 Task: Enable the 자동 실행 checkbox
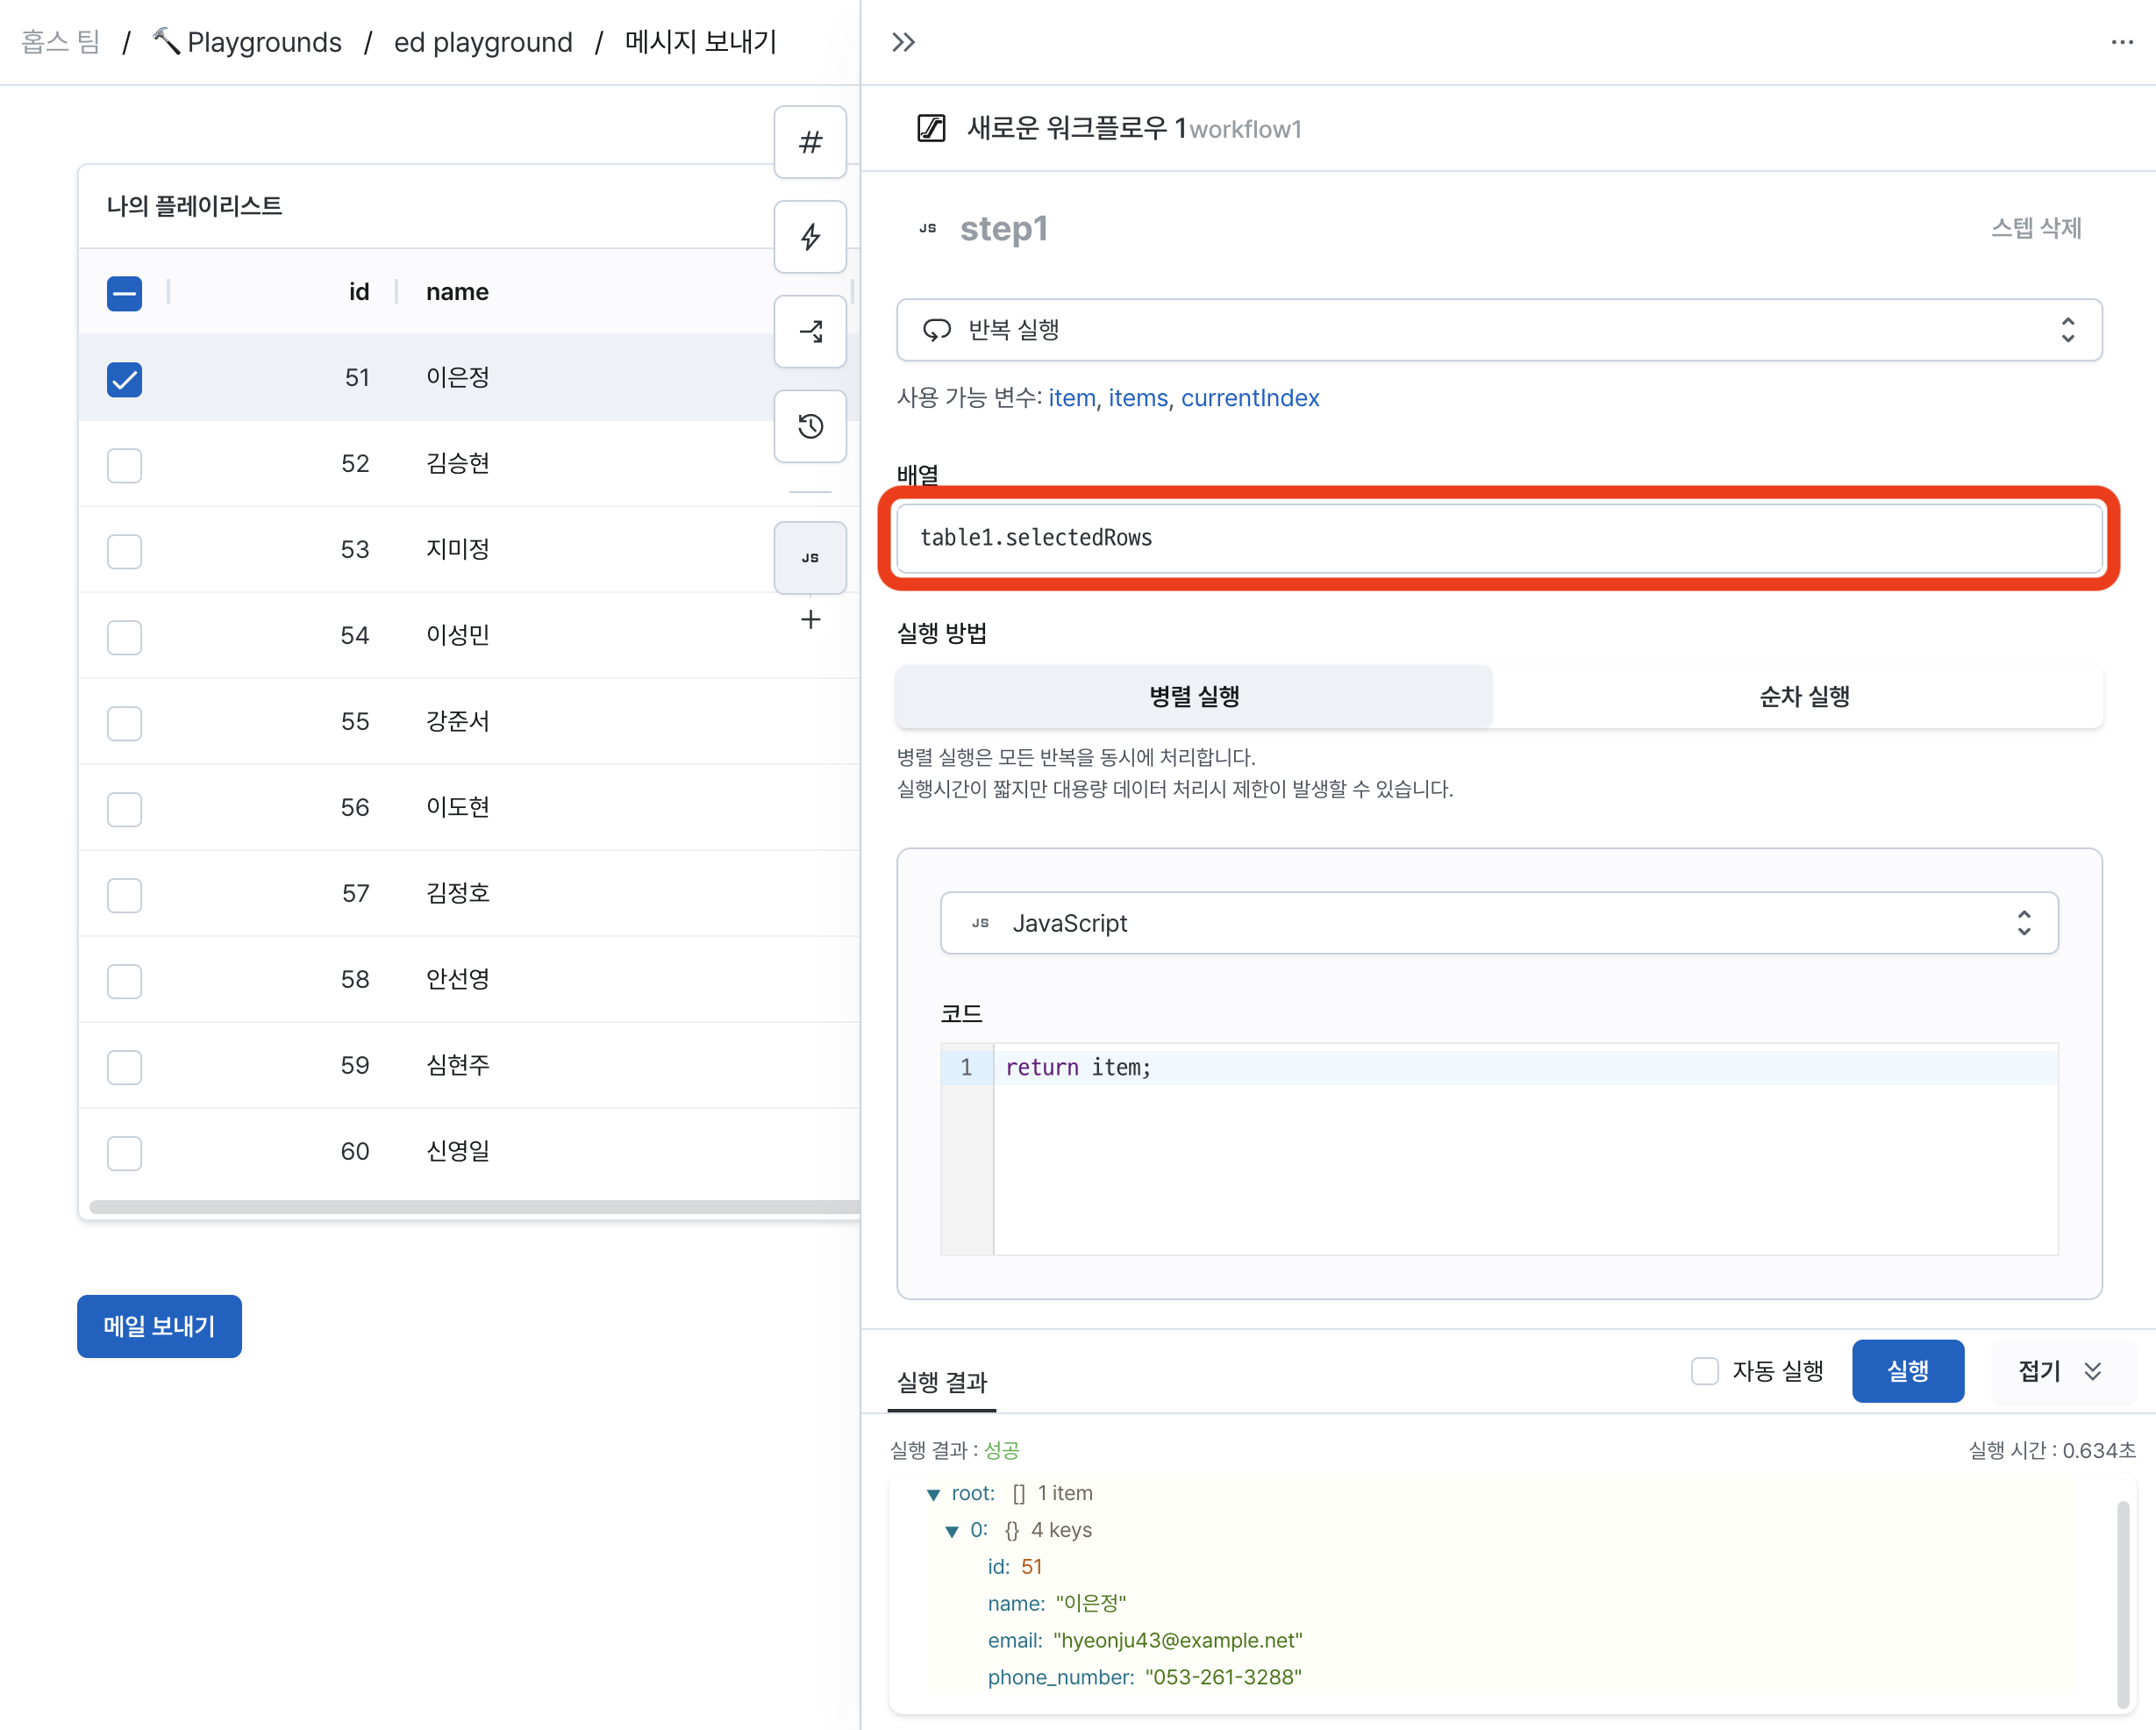[x=1704, y=1371]
